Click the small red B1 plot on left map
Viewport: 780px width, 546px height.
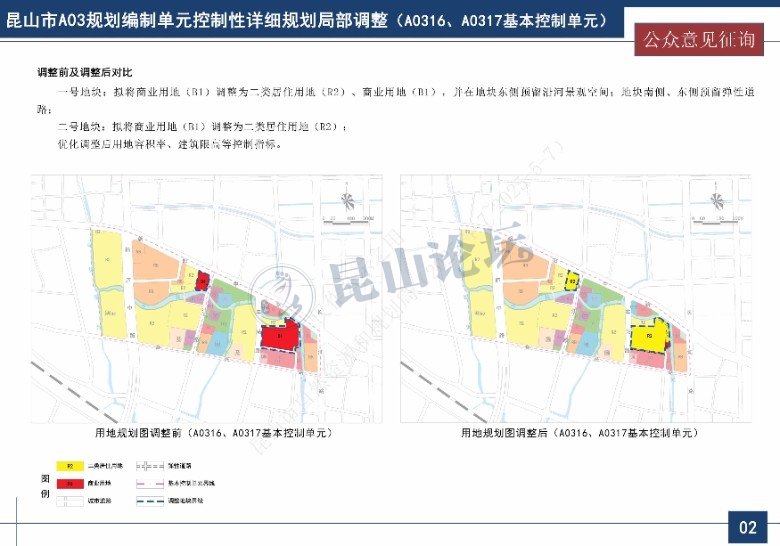tap(201, 282)
